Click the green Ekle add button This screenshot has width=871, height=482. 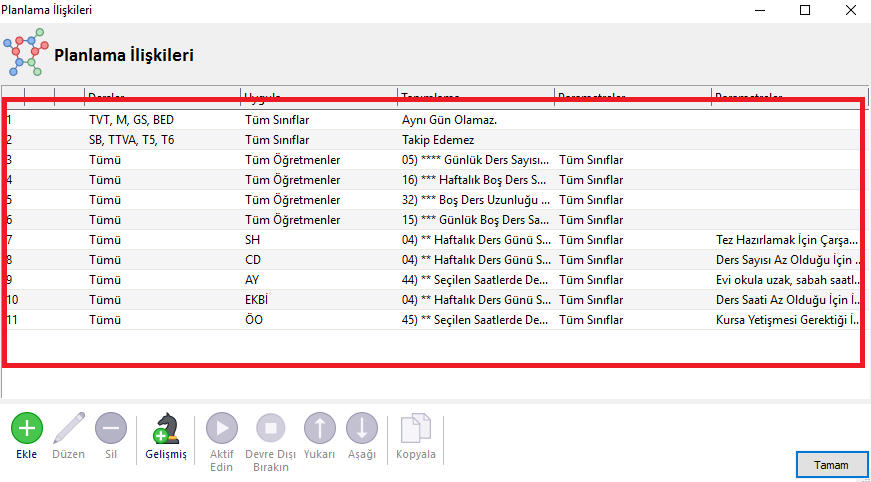point(27,428)
